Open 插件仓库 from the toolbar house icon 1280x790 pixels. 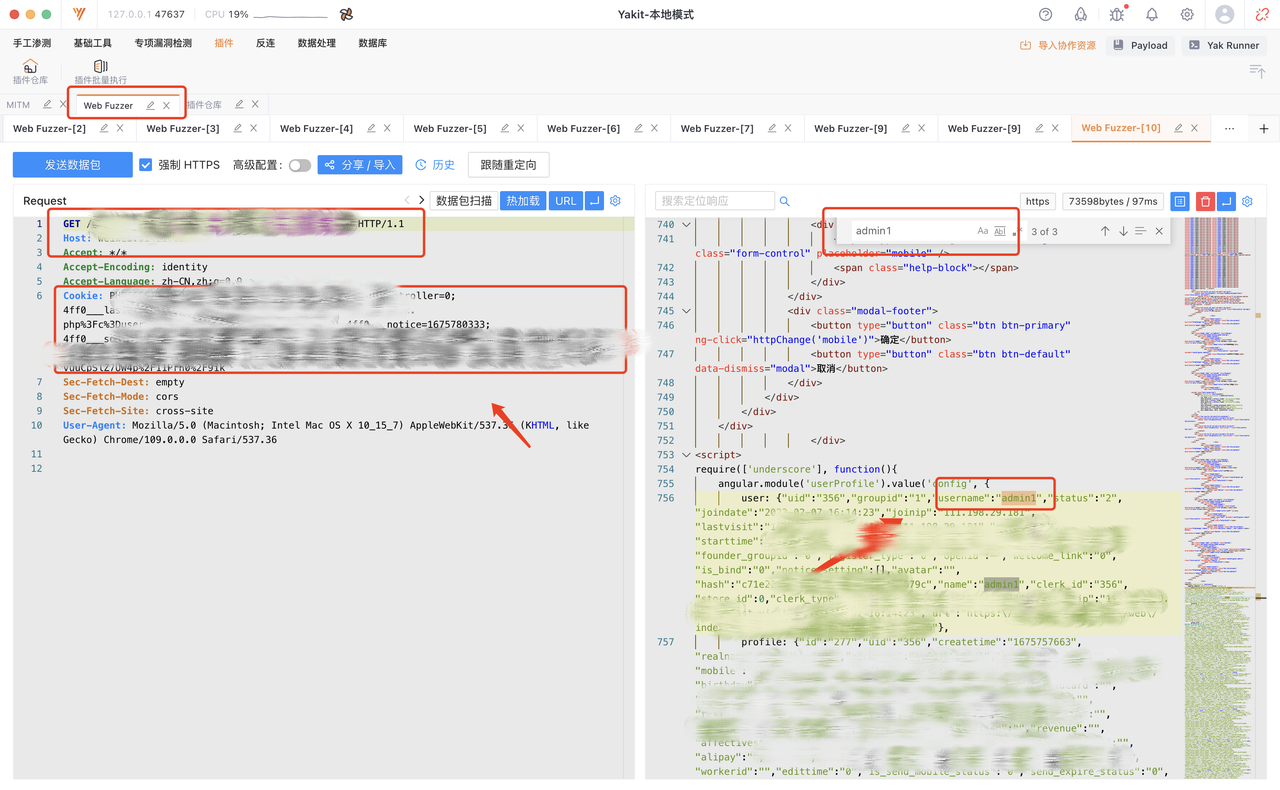[30, 72]
